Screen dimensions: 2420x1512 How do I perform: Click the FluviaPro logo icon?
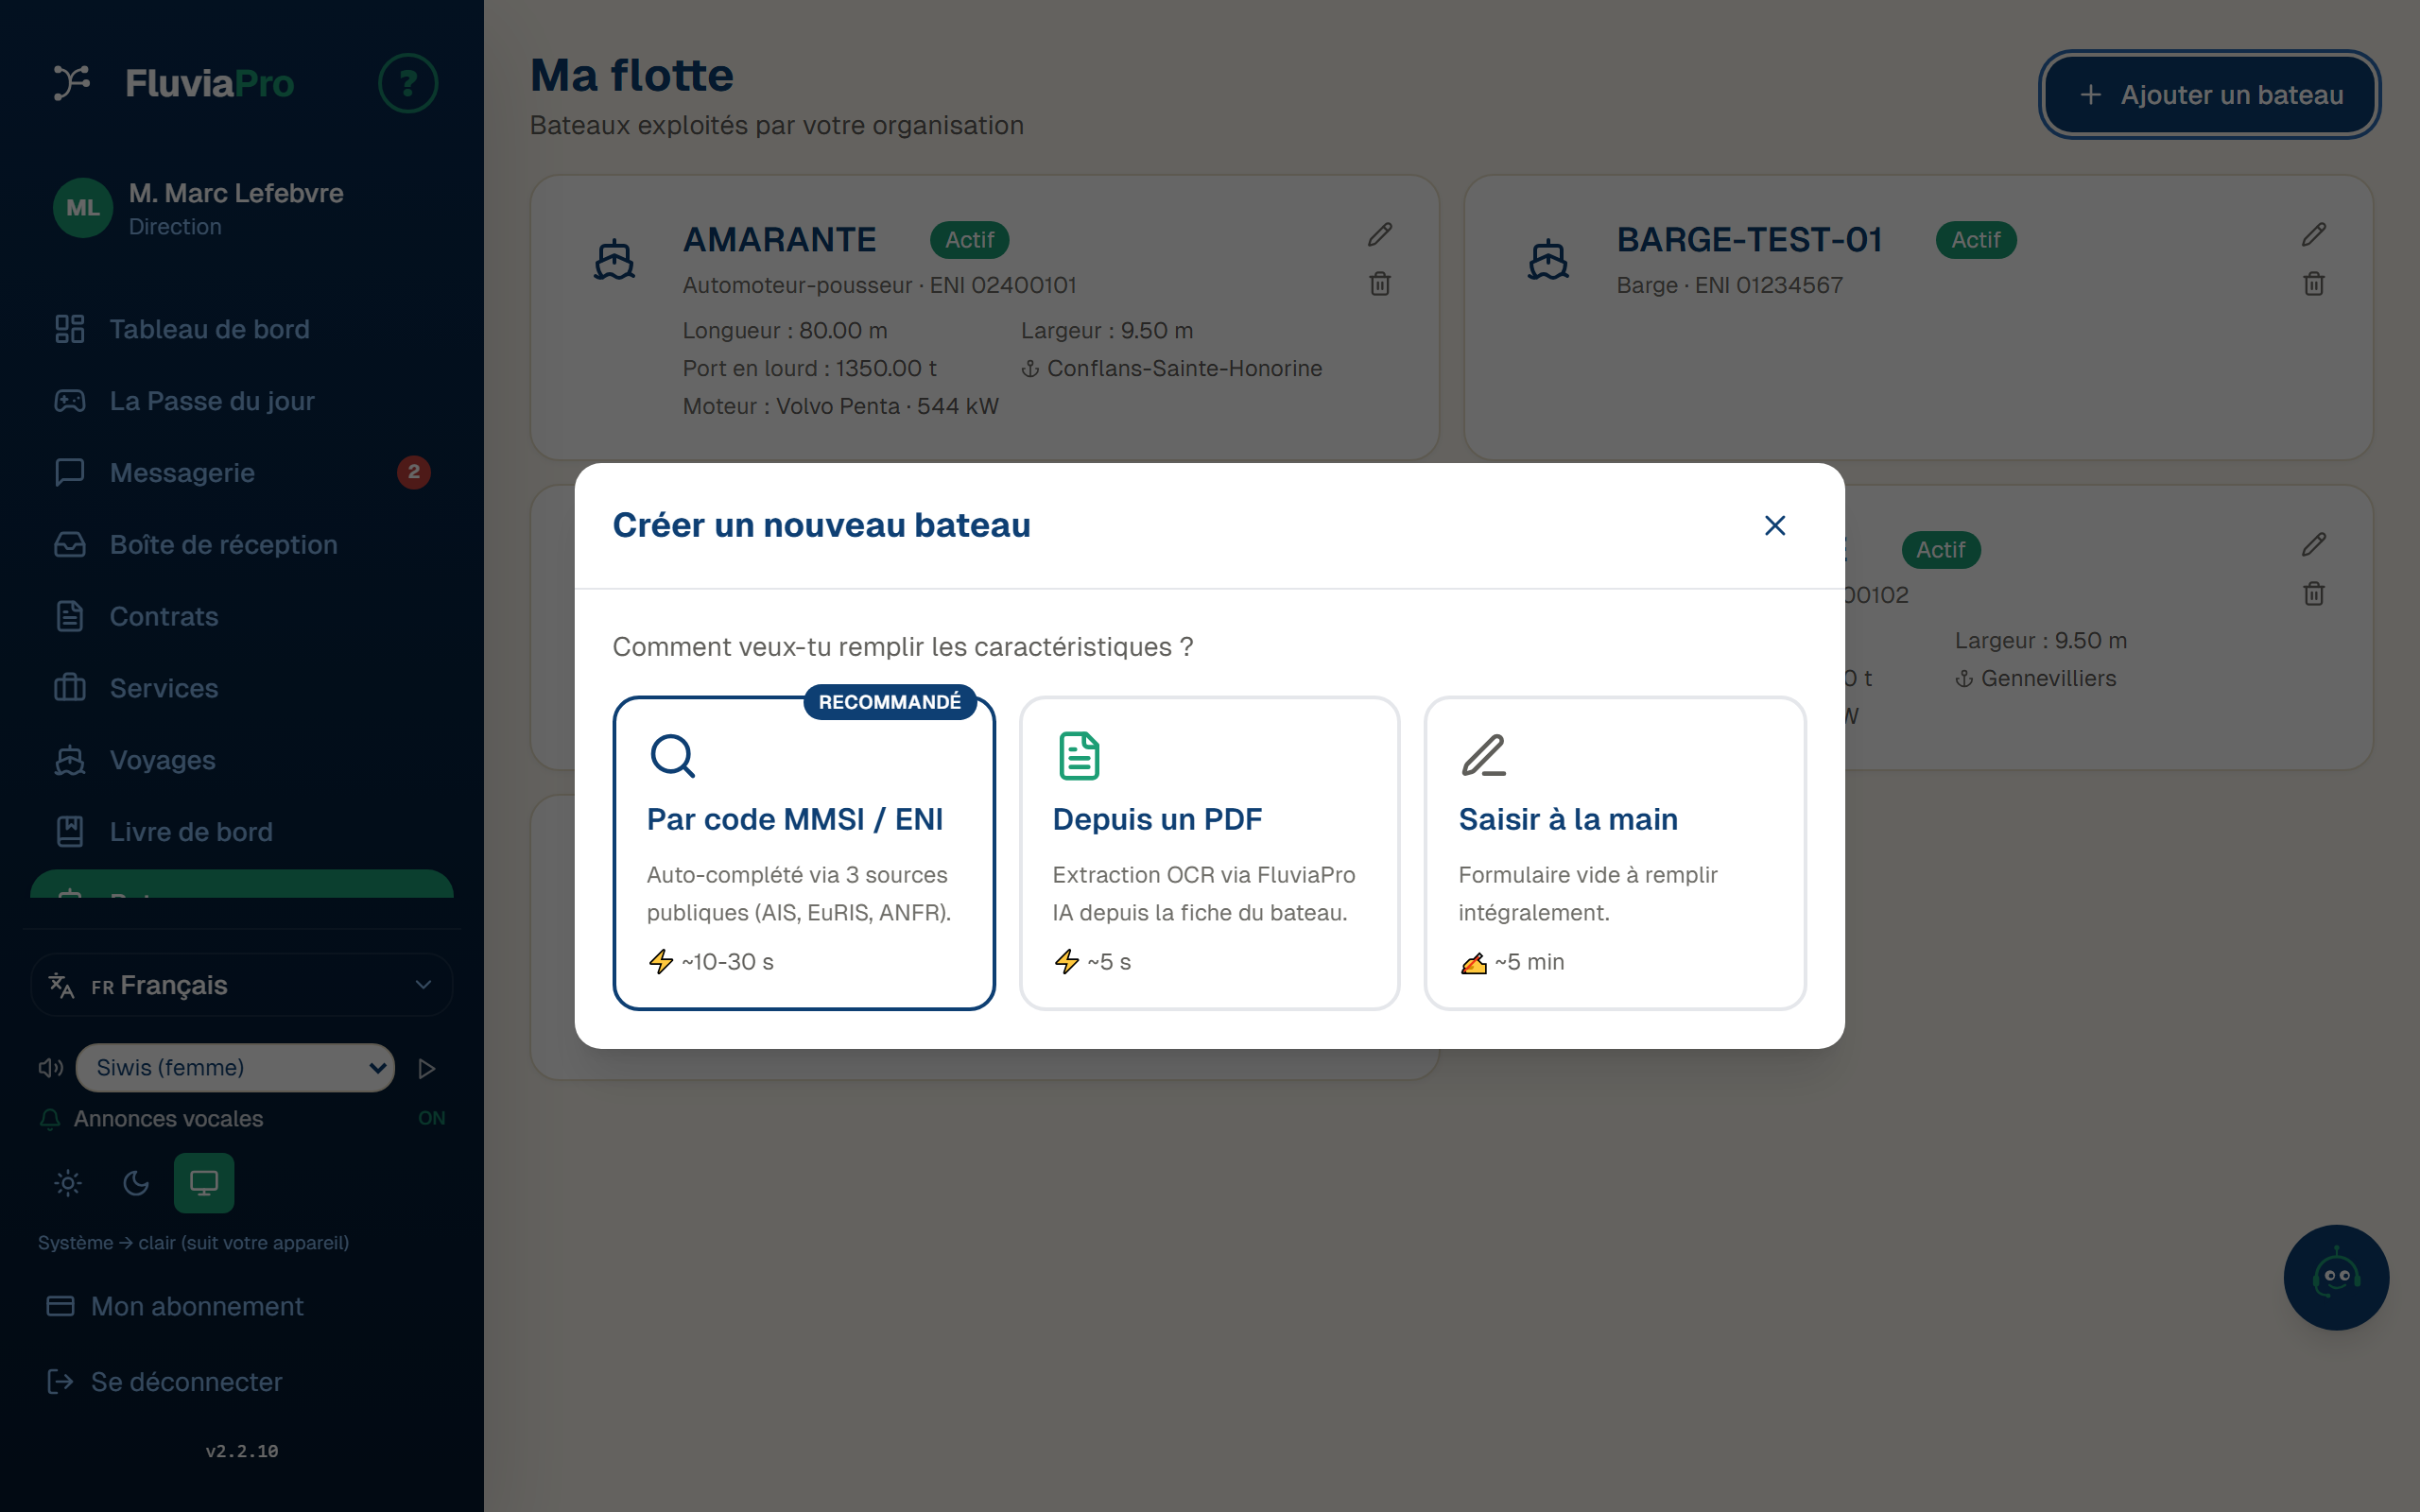(72, 83)
